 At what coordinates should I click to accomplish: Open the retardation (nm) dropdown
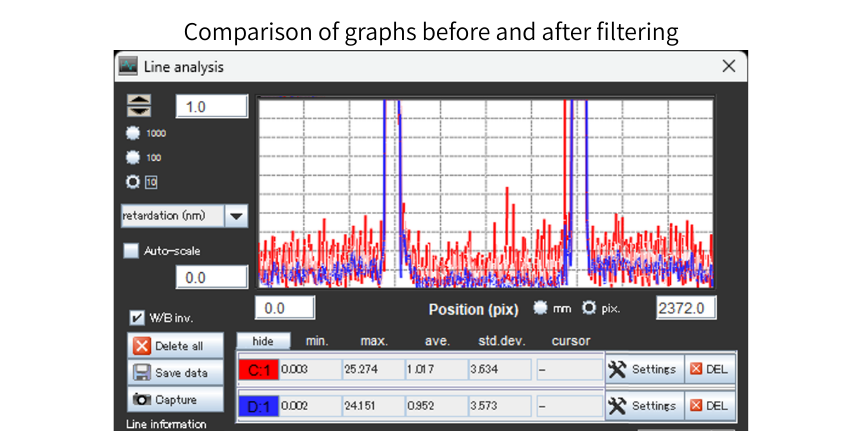coord(236,216)
